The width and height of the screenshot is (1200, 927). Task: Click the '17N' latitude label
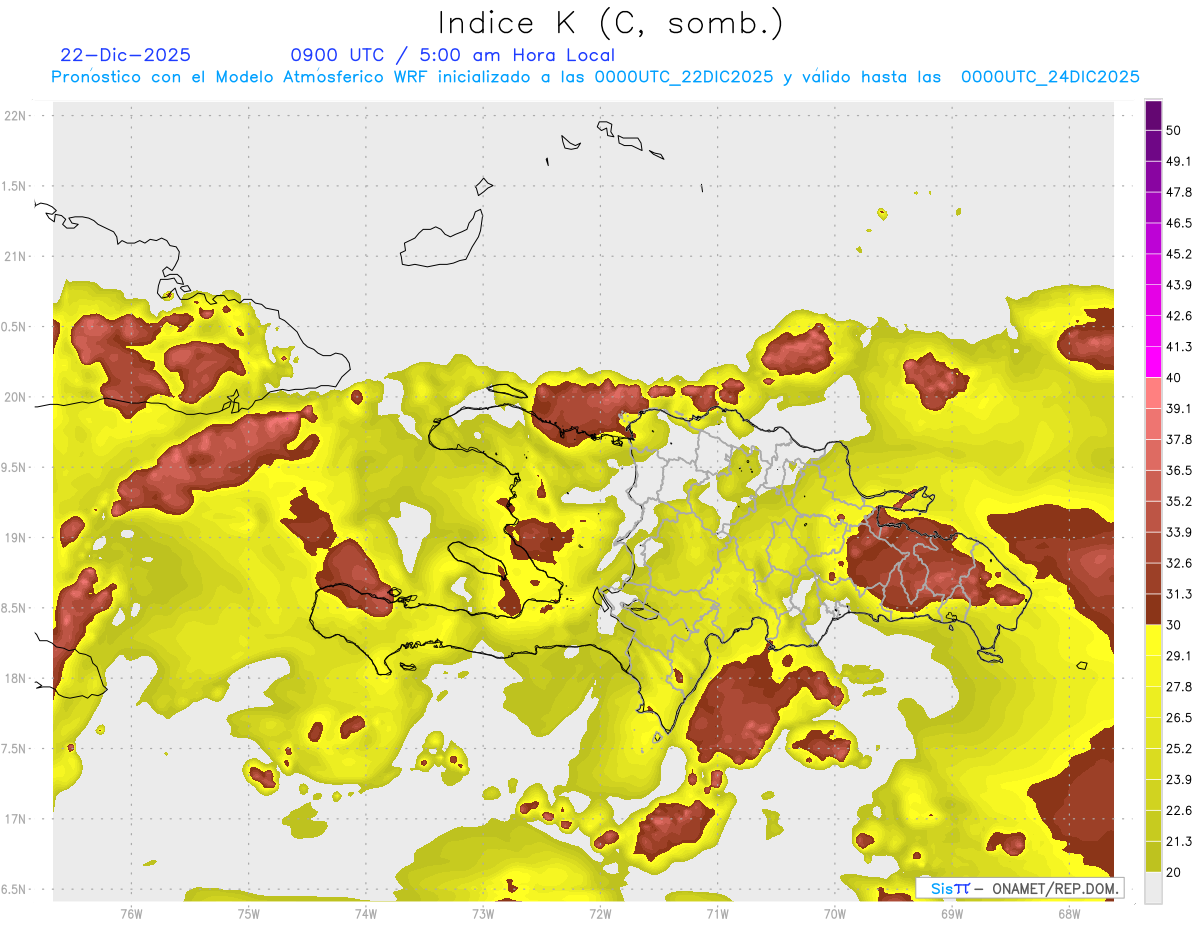tap(16, 819)
